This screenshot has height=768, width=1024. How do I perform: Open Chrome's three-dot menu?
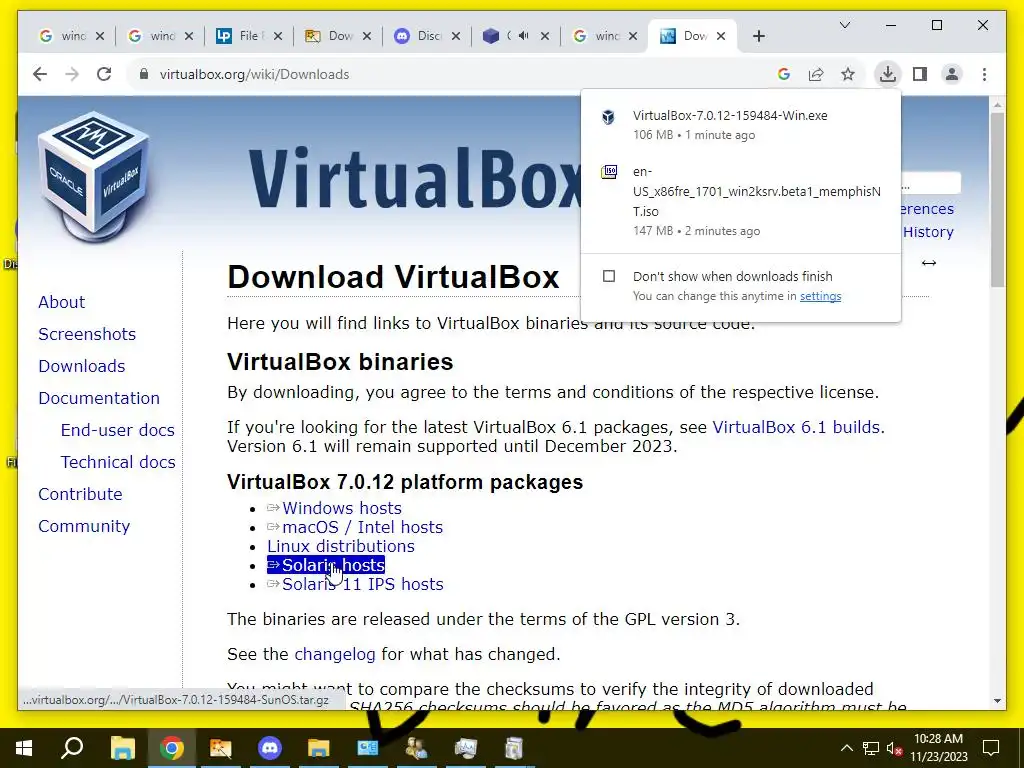coord(984,74)
